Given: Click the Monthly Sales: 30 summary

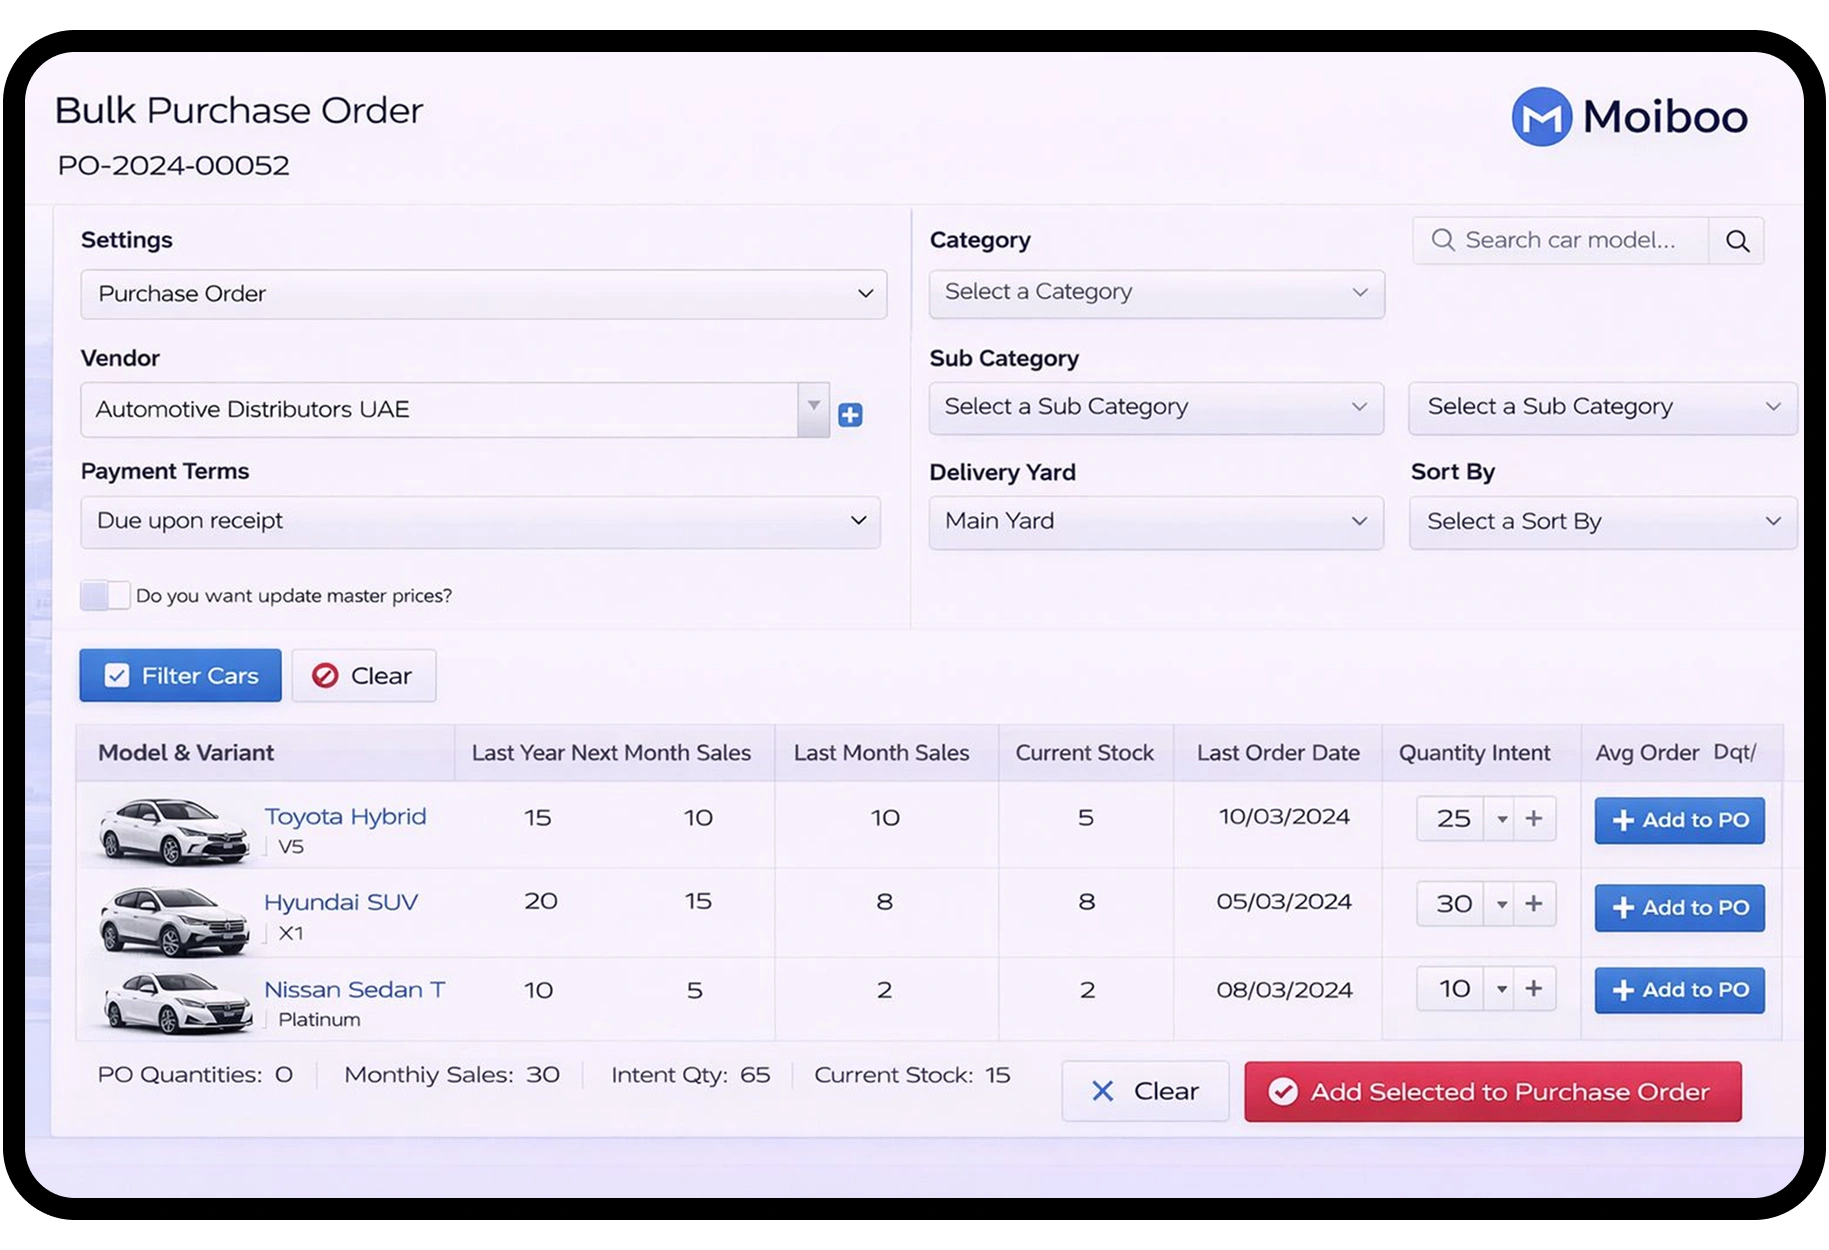Looking at the screenshot, I should [x=452, y=1075].
